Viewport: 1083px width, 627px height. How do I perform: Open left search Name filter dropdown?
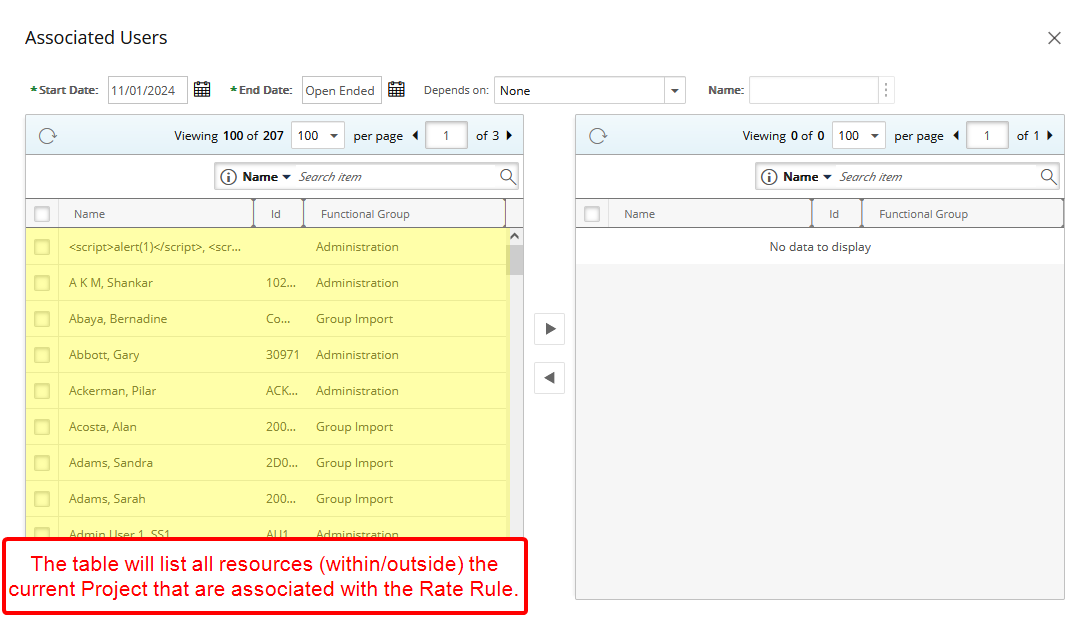(x=267, y=177)
